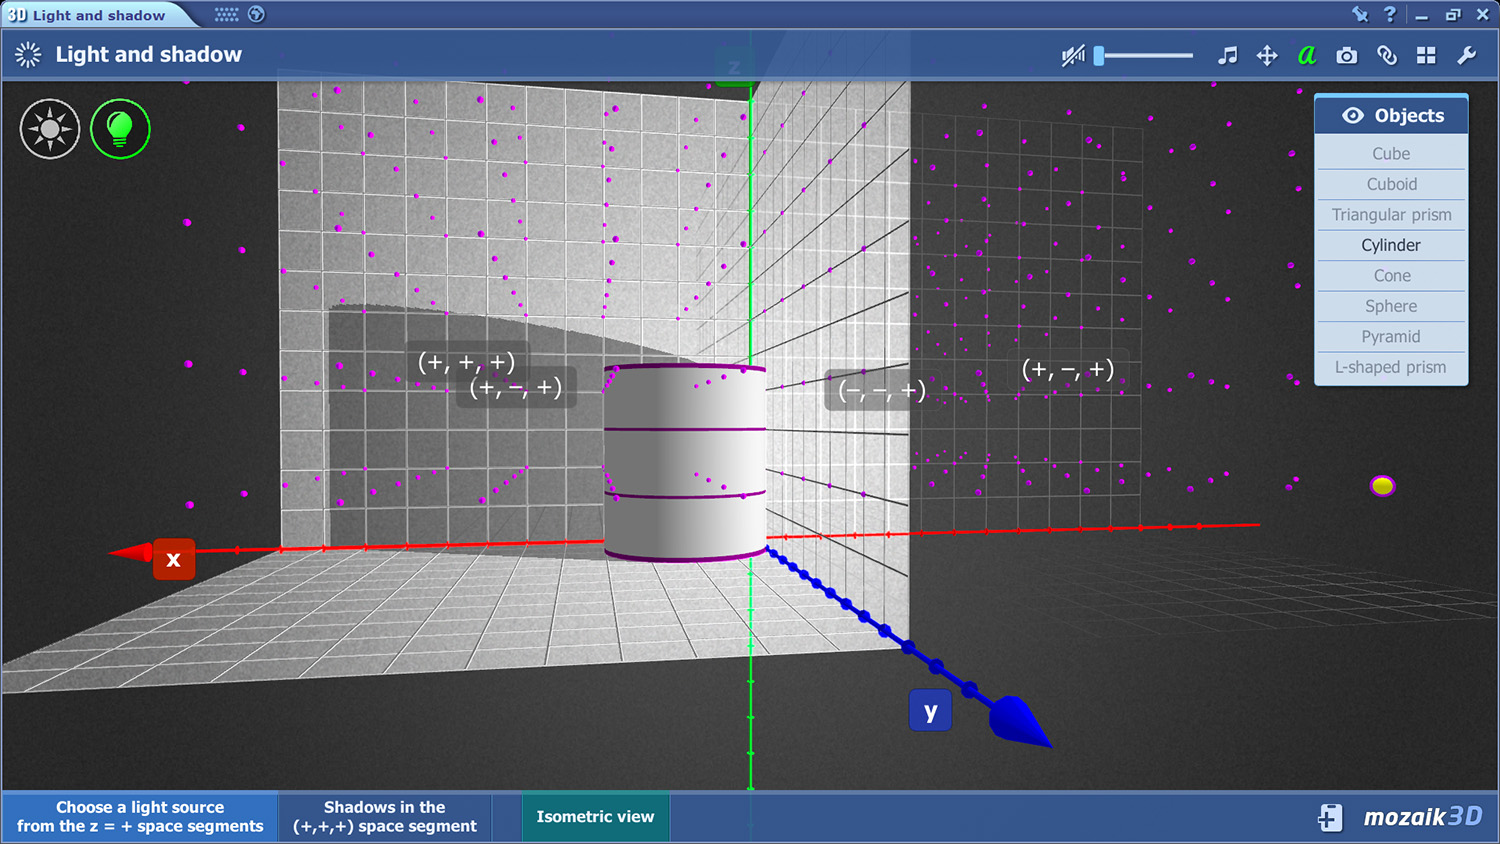Toggle the green light bulb source
This screenshot has width=1500, height=844.
[x=120, y=129]
